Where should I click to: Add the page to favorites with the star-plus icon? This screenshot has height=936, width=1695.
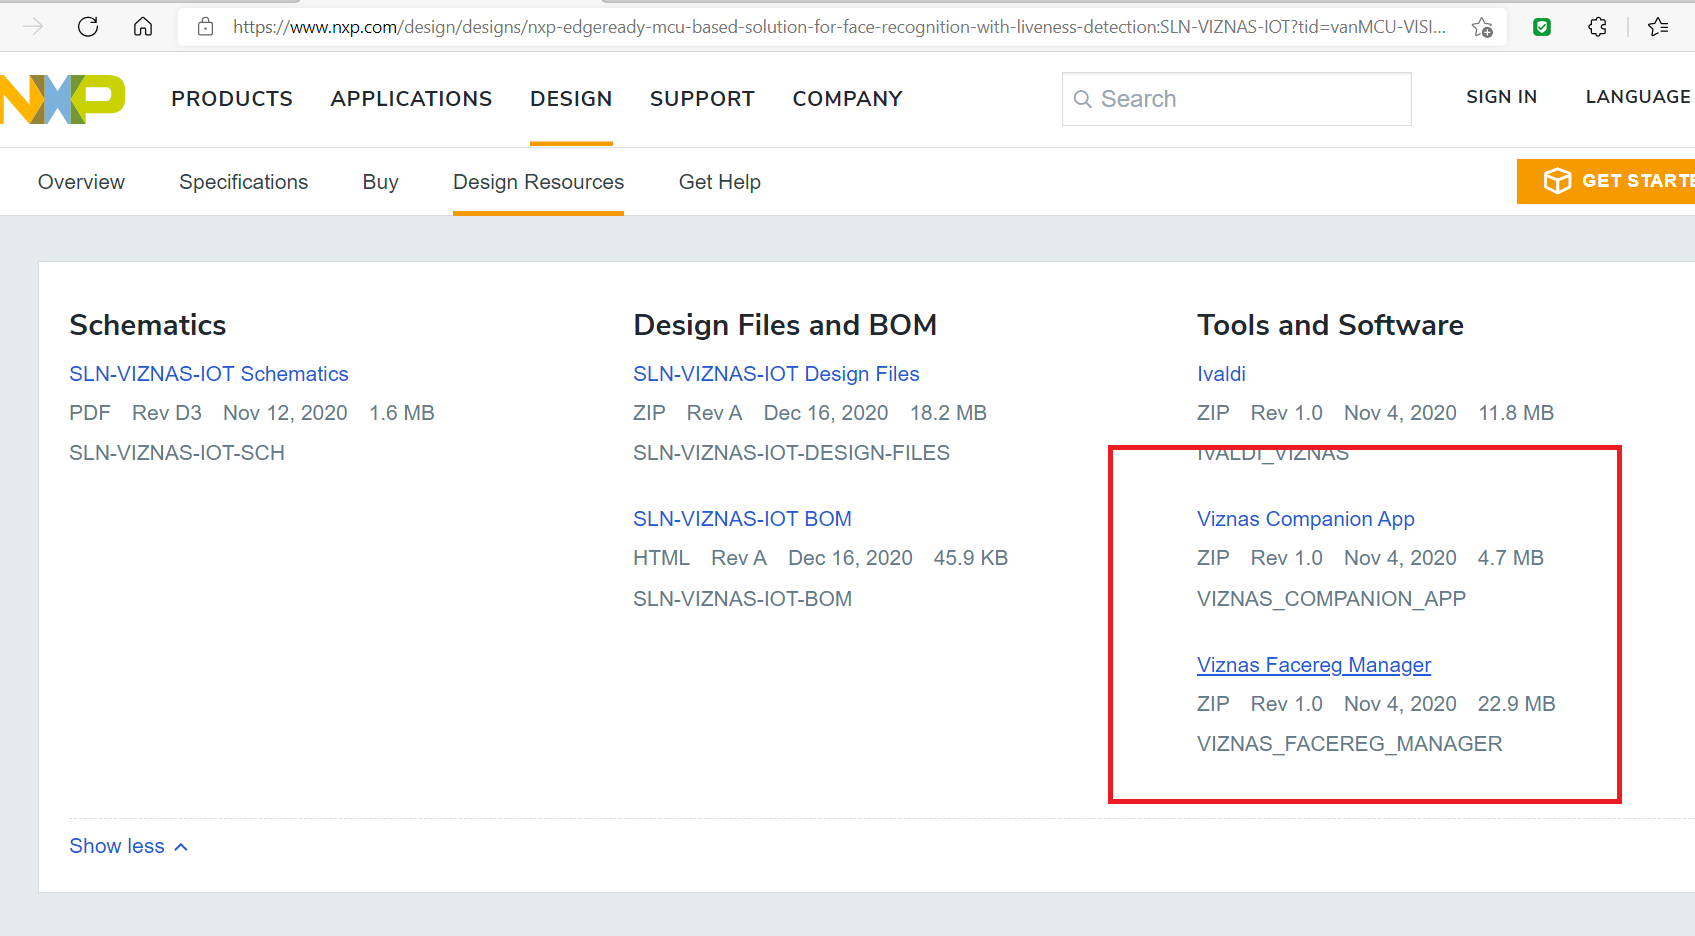1482,27
